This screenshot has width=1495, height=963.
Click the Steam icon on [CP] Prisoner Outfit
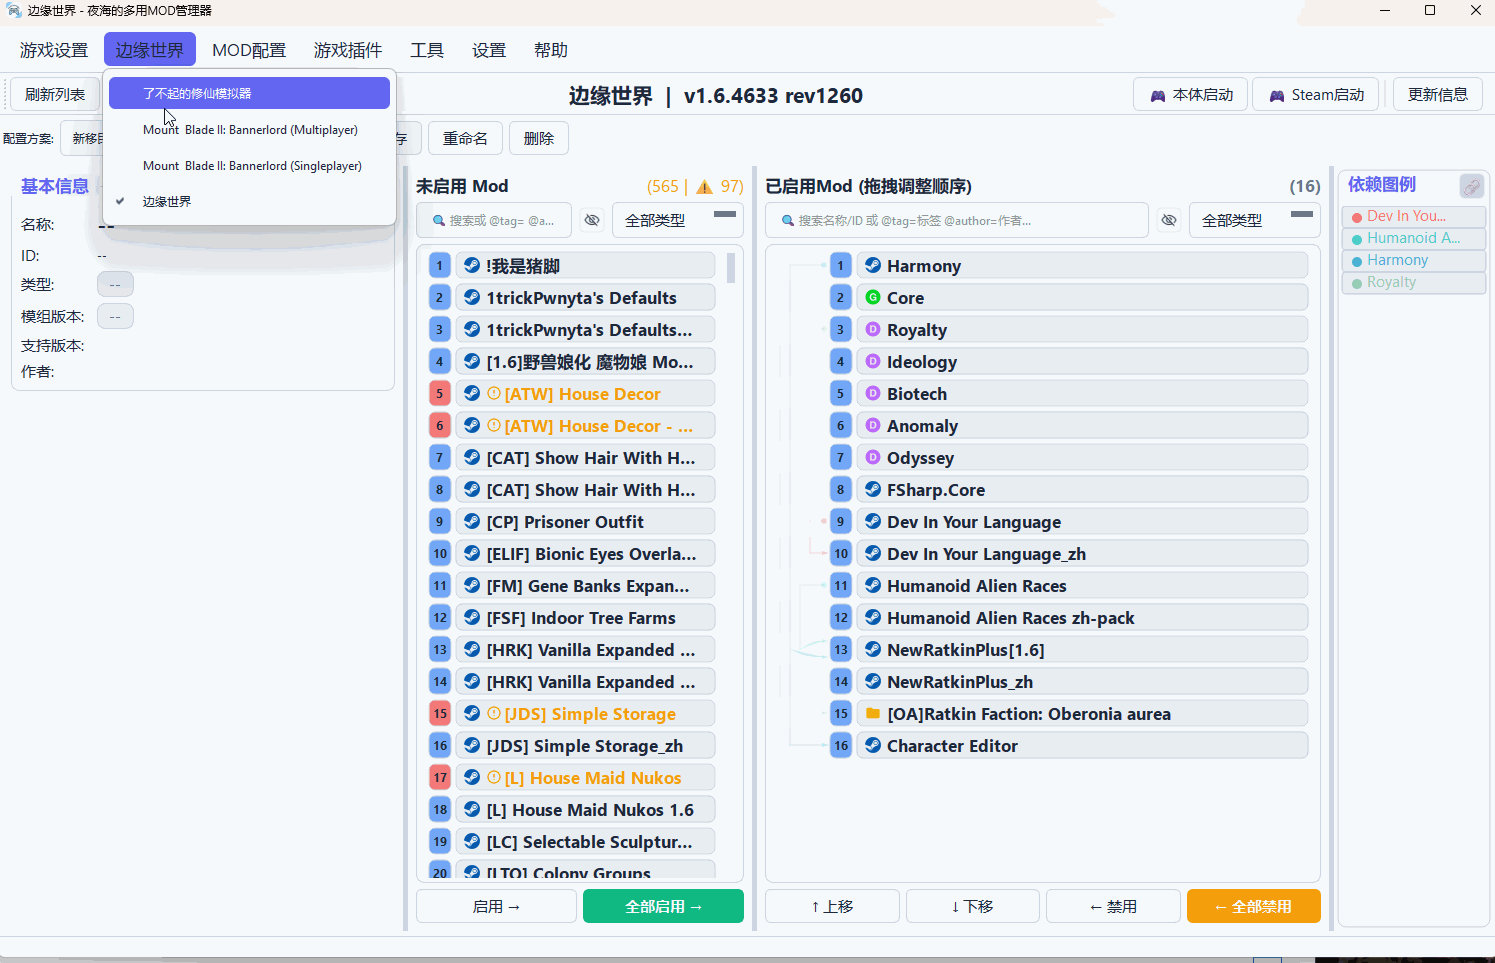coord(472,521)
